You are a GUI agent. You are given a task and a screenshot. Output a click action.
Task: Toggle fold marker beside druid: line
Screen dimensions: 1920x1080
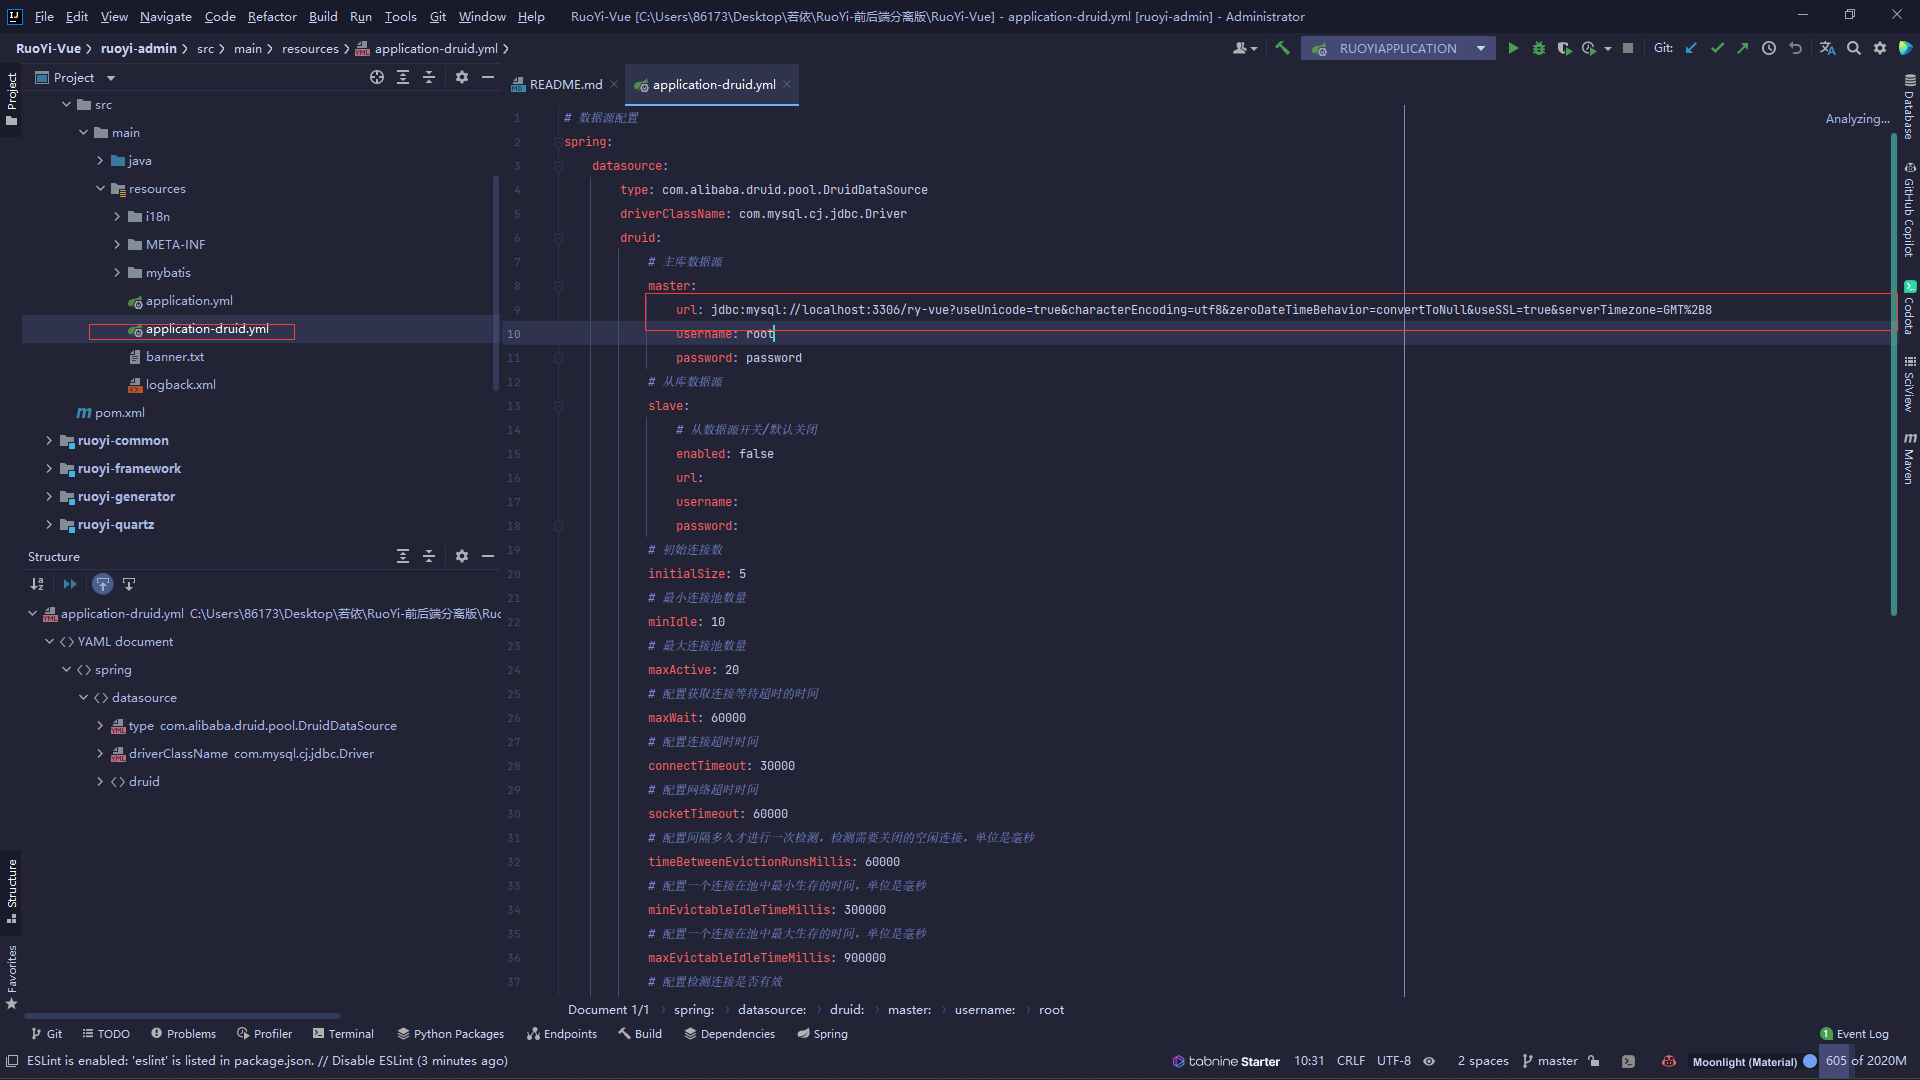pyautogui.click(x=558, y=238)
